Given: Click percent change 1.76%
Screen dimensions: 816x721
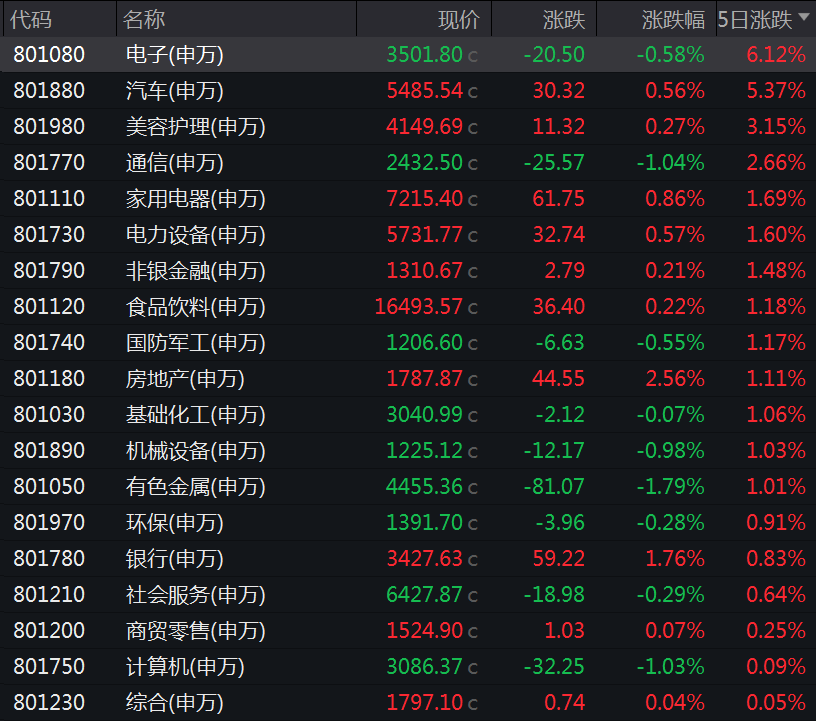Looking at the screenshot, I should (x=675, y=558).
